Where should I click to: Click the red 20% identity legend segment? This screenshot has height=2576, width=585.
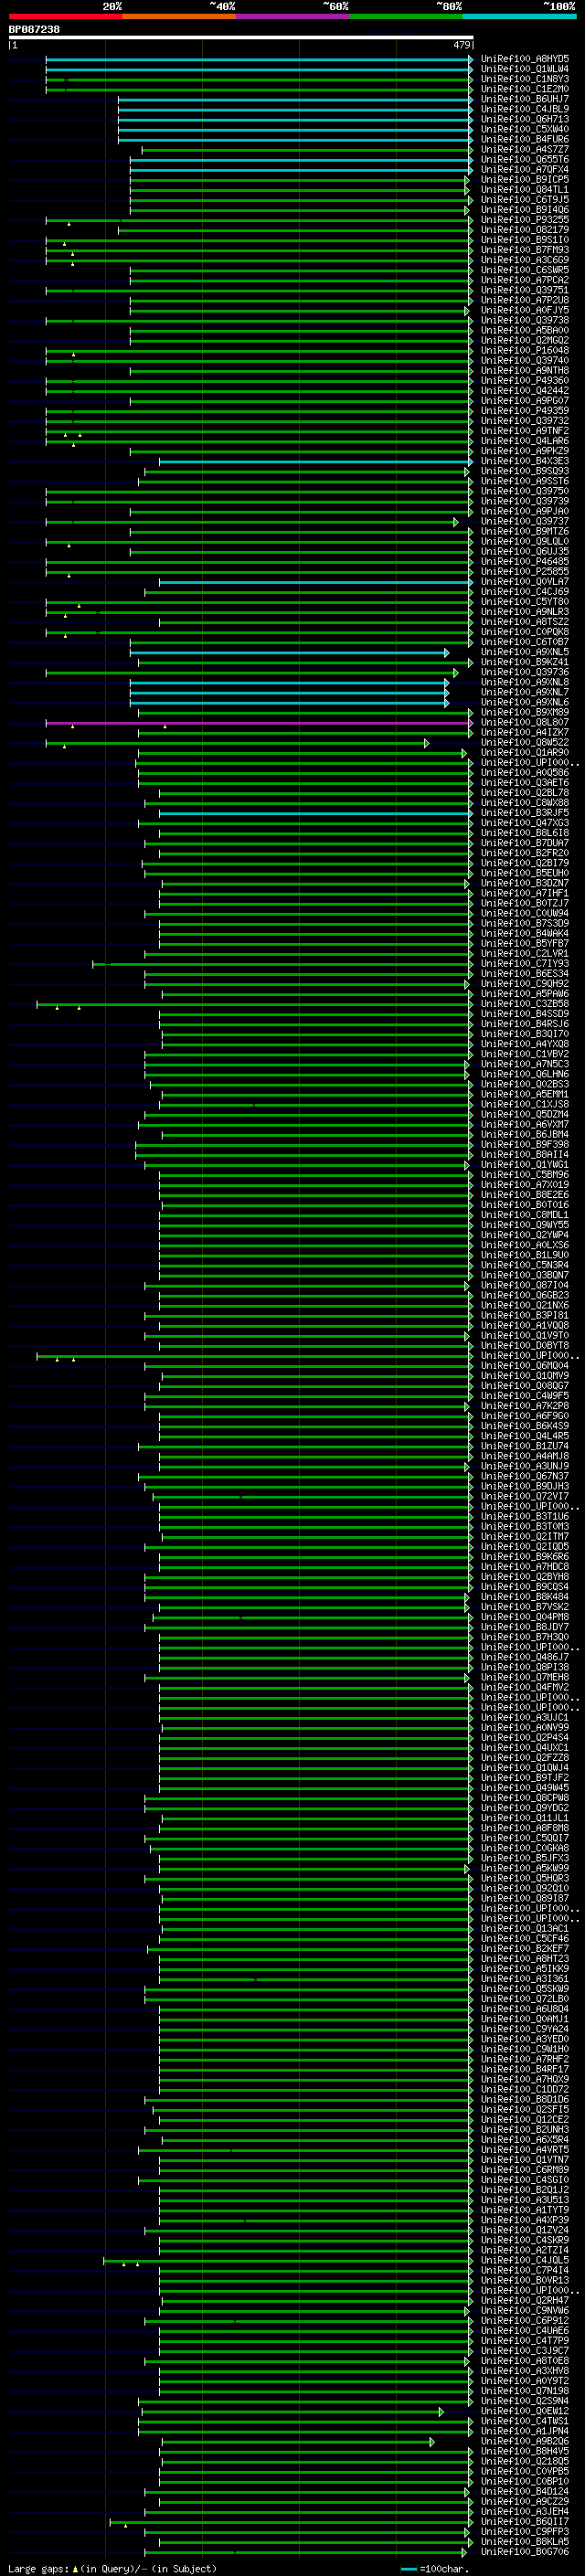pos(65,16)
